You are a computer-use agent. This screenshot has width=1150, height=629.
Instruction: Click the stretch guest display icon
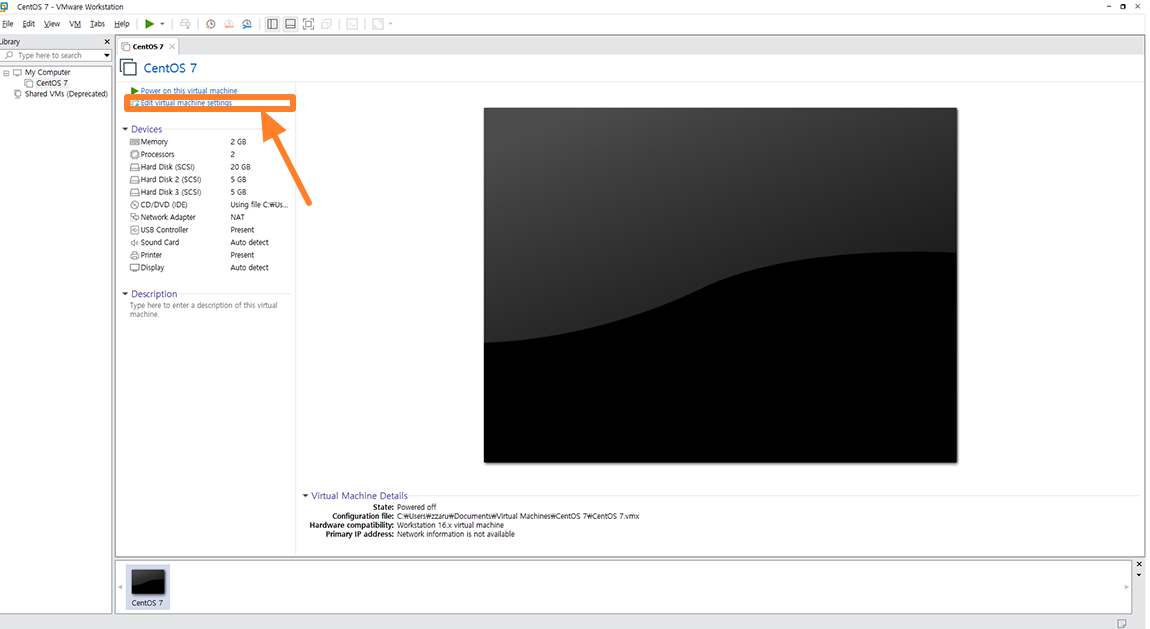(378, 24)
